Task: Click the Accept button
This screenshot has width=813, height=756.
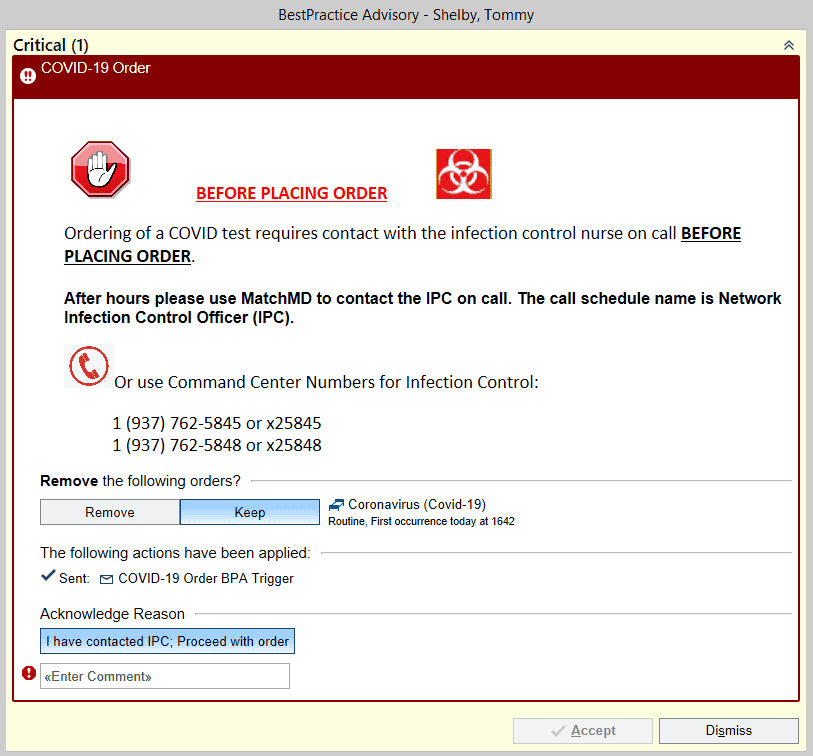Action: pyautogui.click(x=582, y=731)
